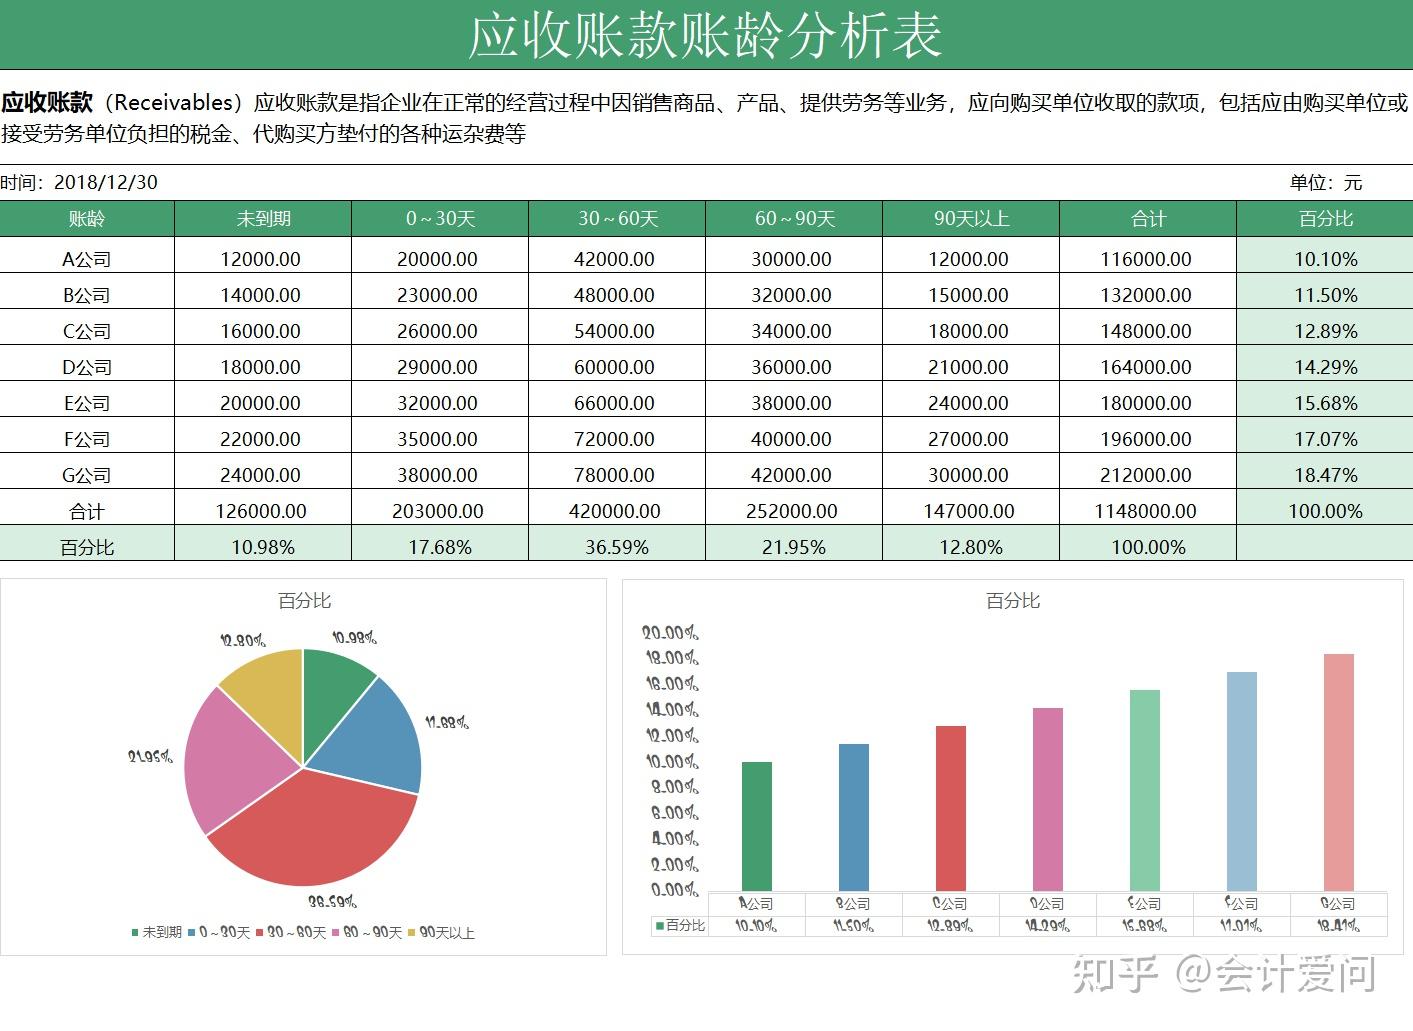Click the 百分比 legend marker under the bar chart
Viewport: 1413px width, 1031px height.
point(659,925)
